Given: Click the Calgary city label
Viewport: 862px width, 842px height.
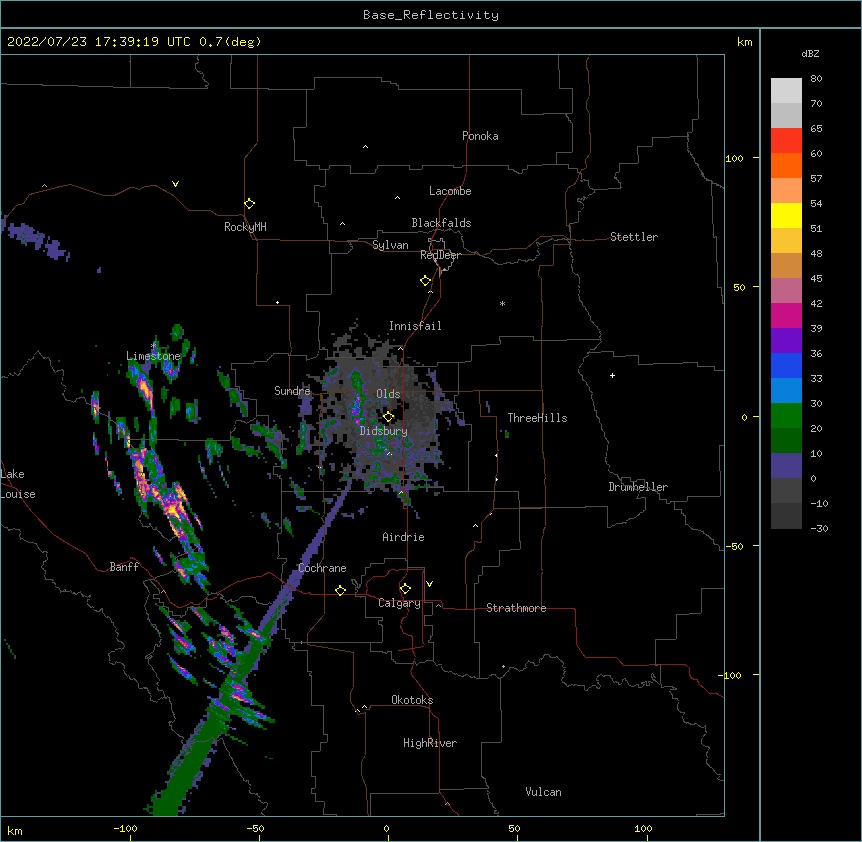Looking at the screenshot, I should pos(399,603).
